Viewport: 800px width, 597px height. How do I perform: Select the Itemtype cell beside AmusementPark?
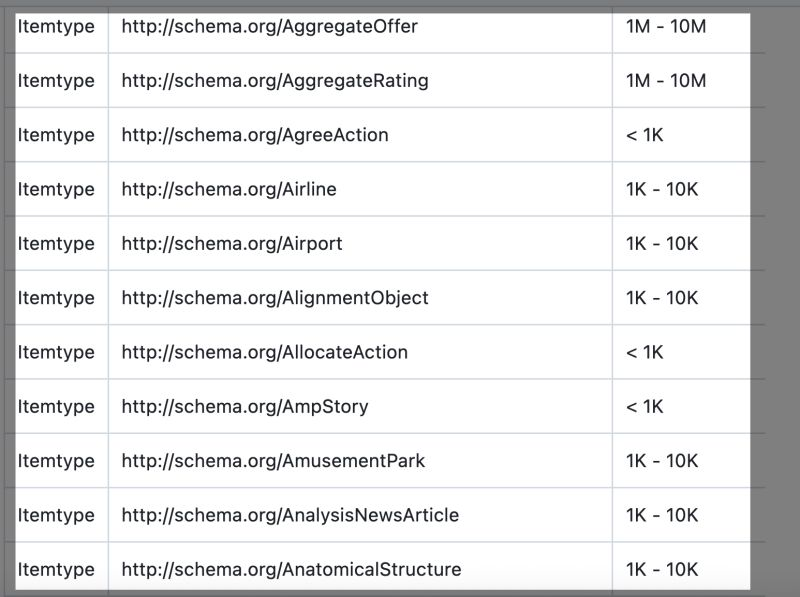pyautogui.click(x=56, y=461)
